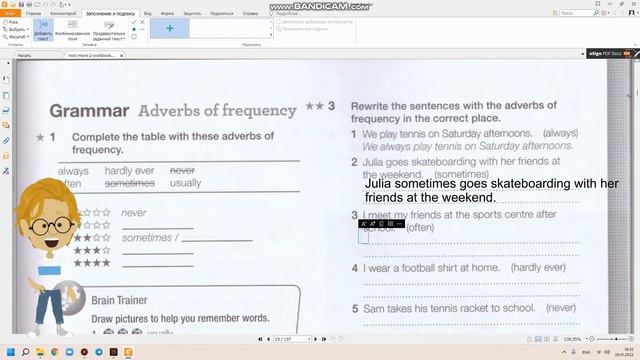Viewport: 640px width, 360px height.
Task: Go to the next page
Action: tap(316, 339)
